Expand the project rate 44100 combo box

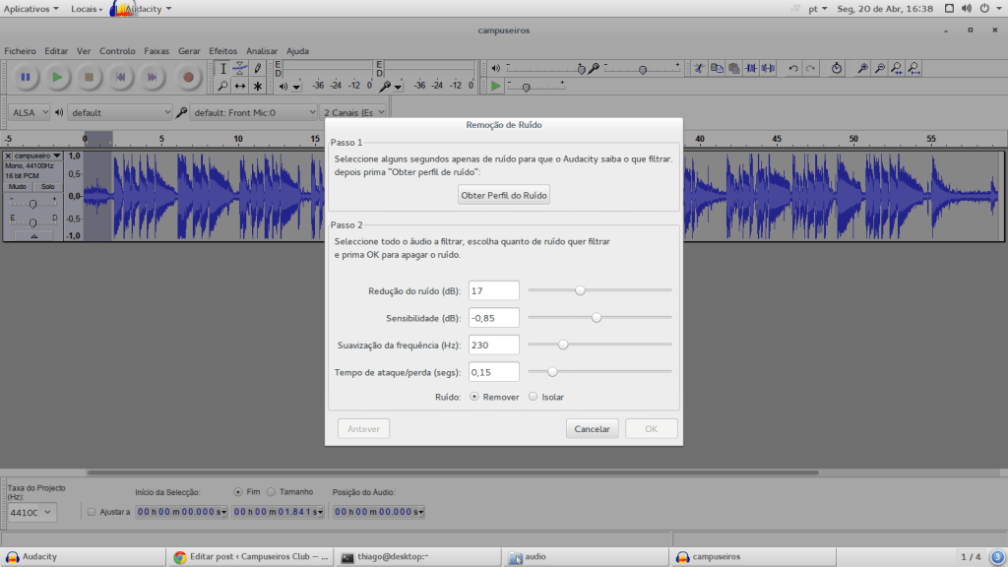pyautogui.click(x=32, y=512)
